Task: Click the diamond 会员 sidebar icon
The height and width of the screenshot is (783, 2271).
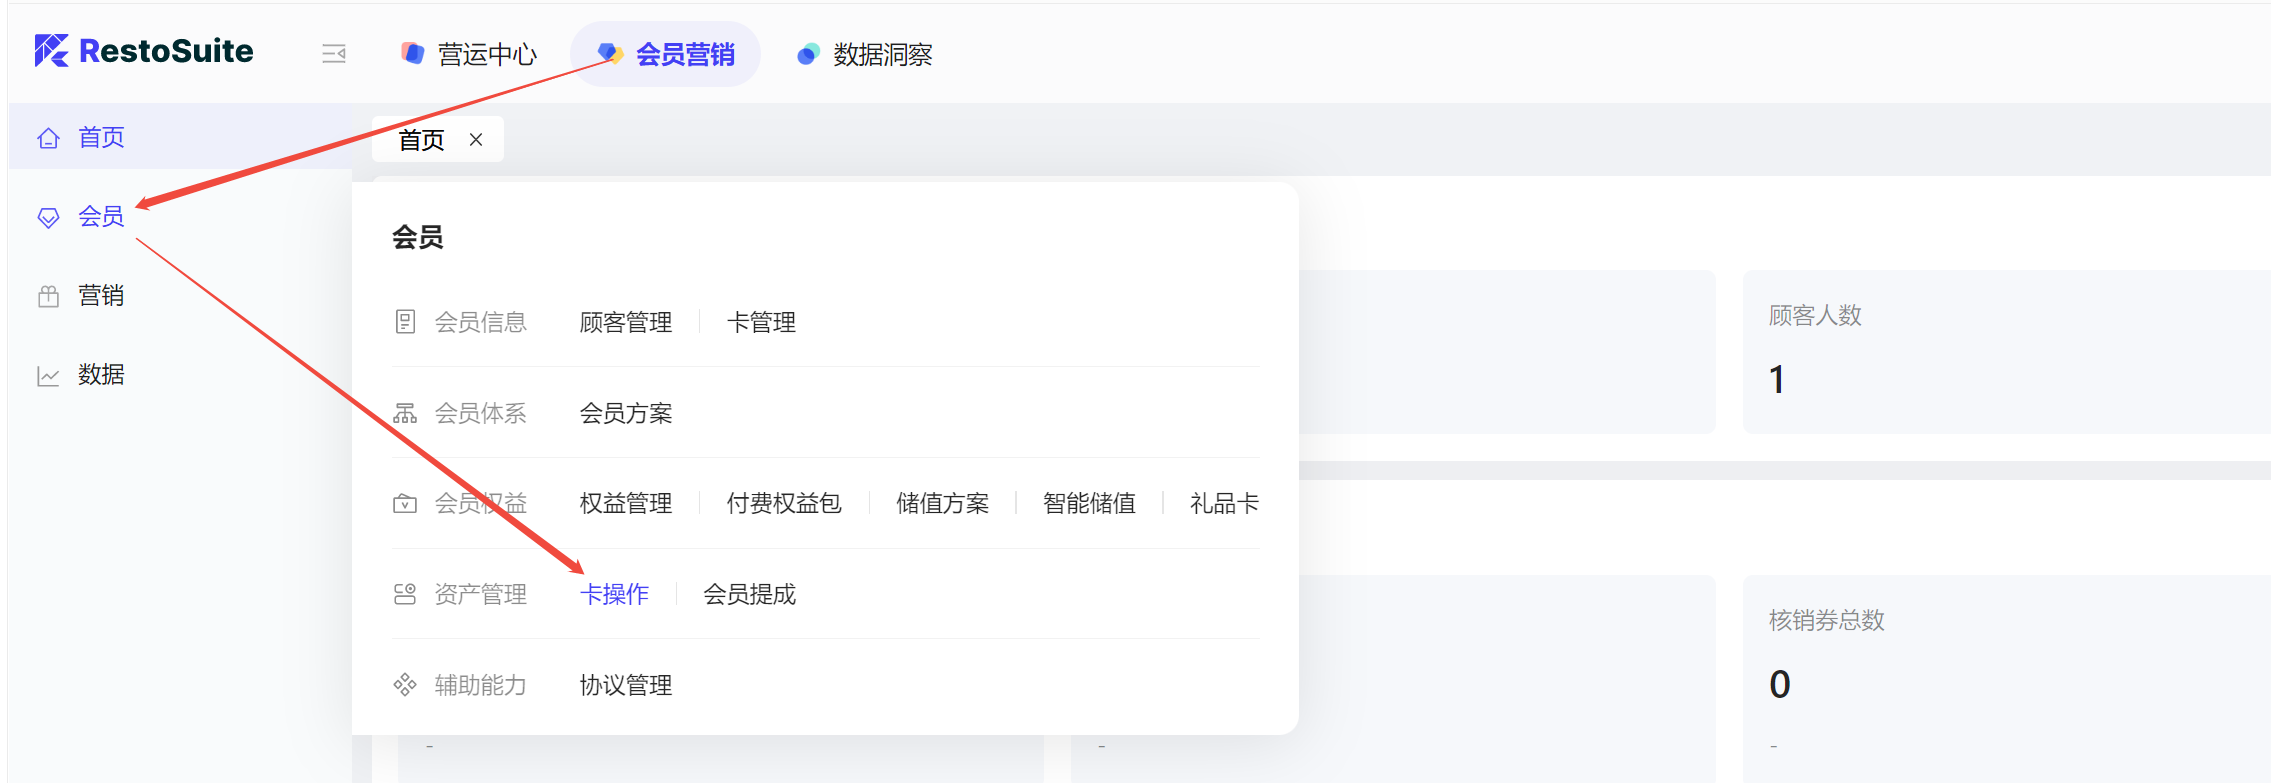Action: coord(48,217)
